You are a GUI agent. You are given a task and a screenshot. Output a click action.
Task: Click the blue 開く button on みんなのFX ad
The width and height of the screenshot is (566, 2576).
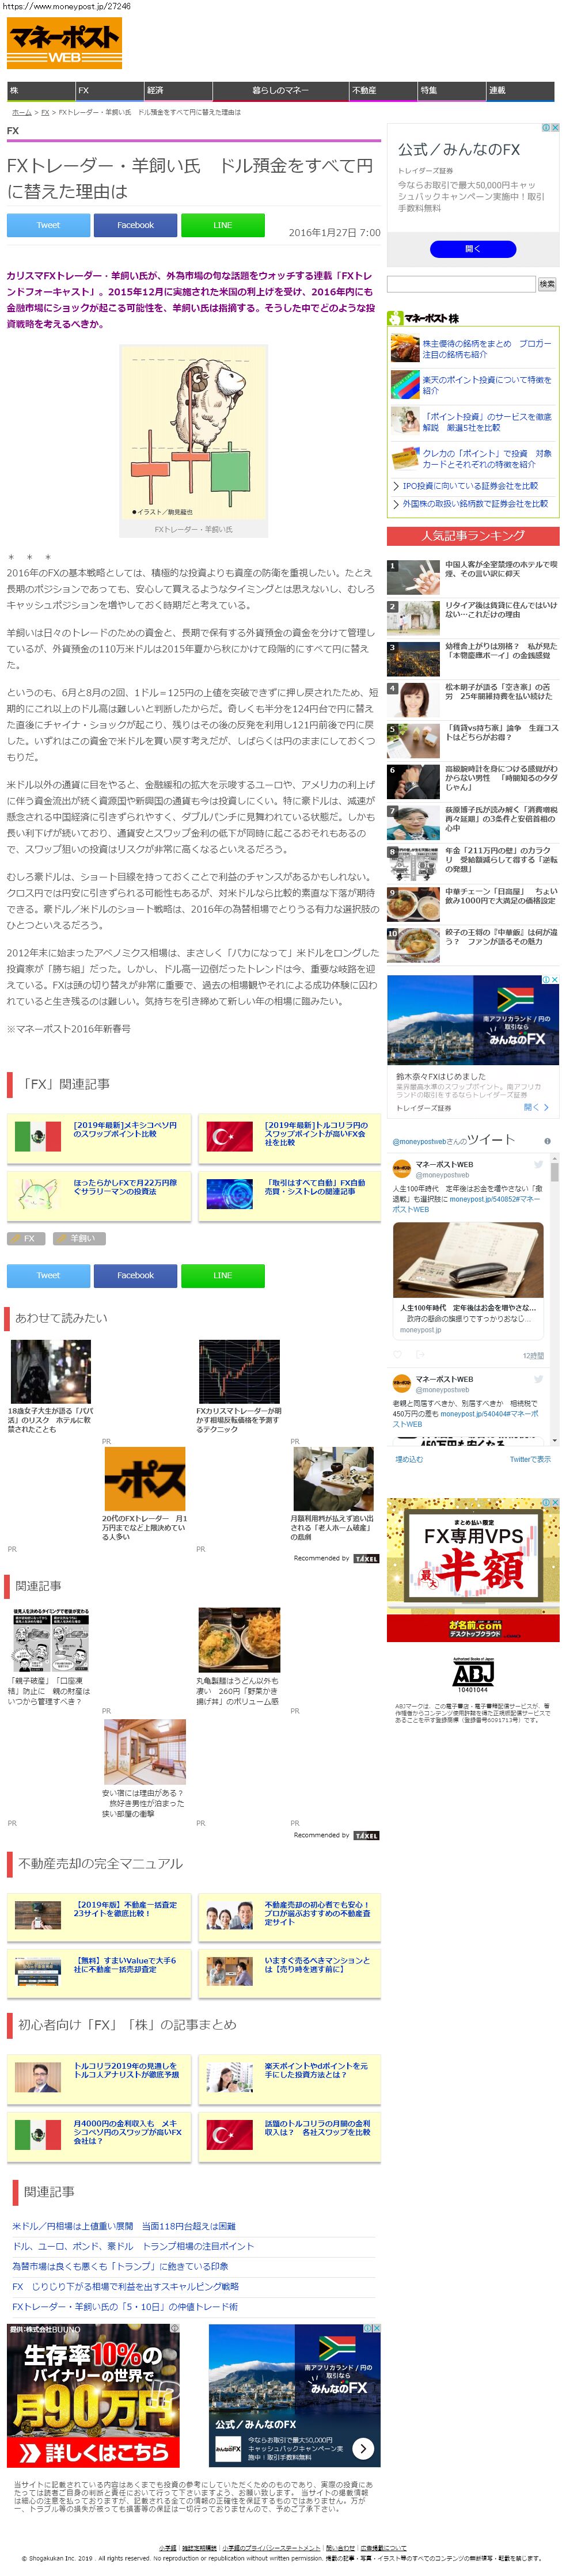473,248
